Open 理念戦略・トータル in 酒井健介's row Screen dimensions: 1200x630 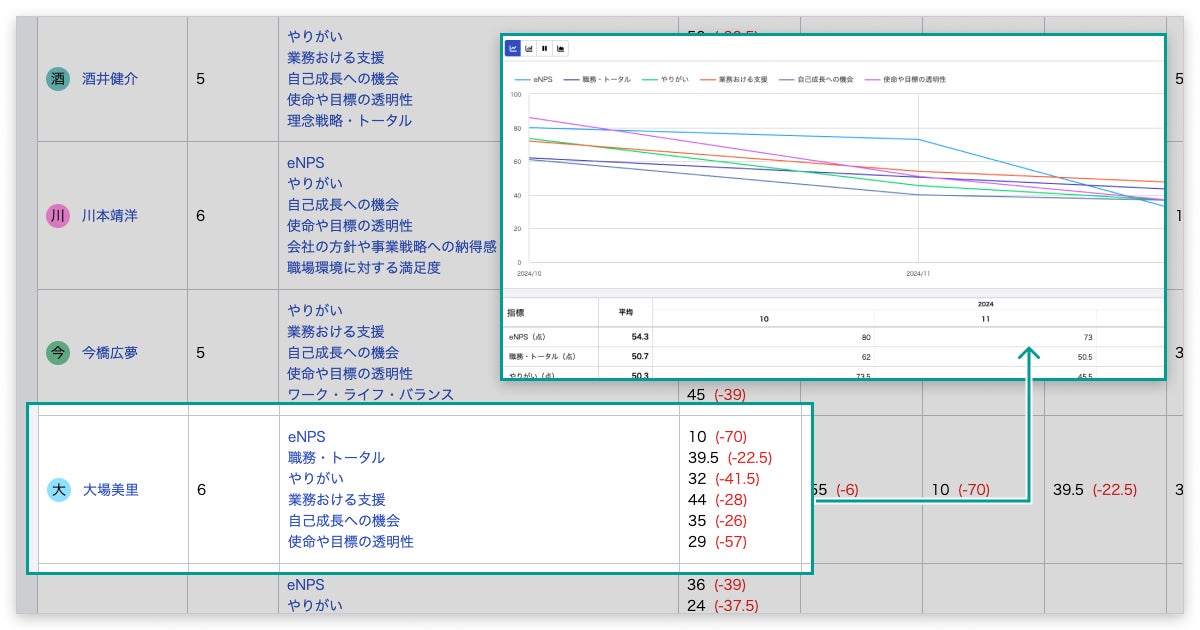349,121
